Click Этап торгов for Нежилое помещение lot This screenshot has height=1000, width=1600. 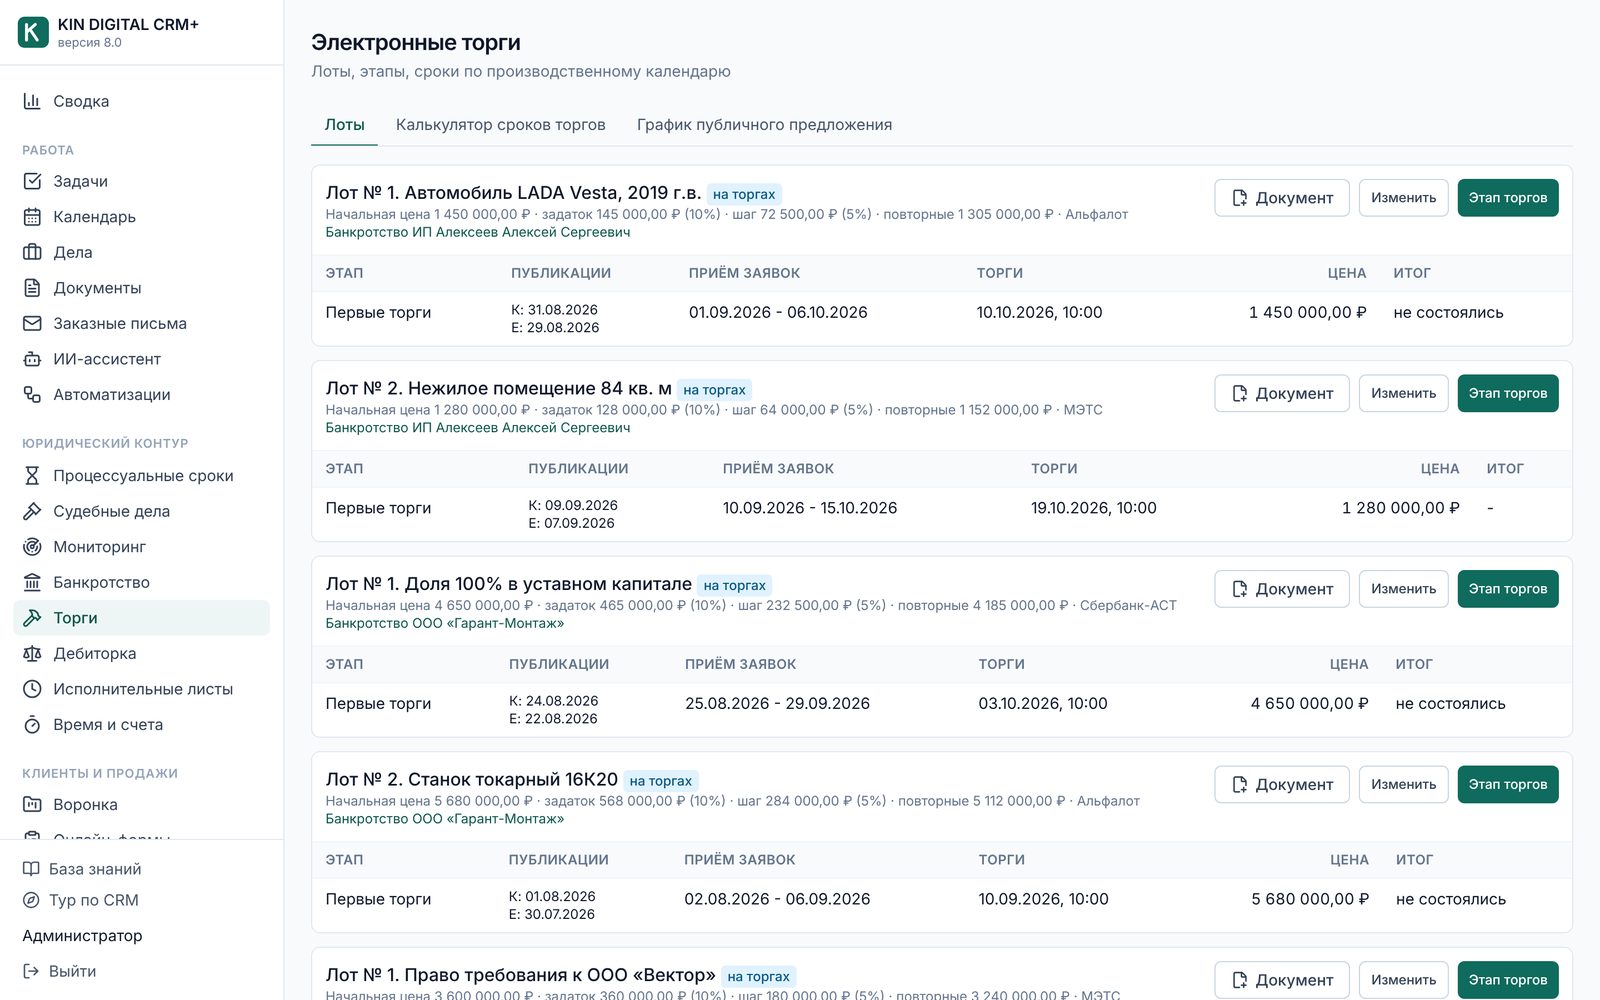[x=1507, y=393]
